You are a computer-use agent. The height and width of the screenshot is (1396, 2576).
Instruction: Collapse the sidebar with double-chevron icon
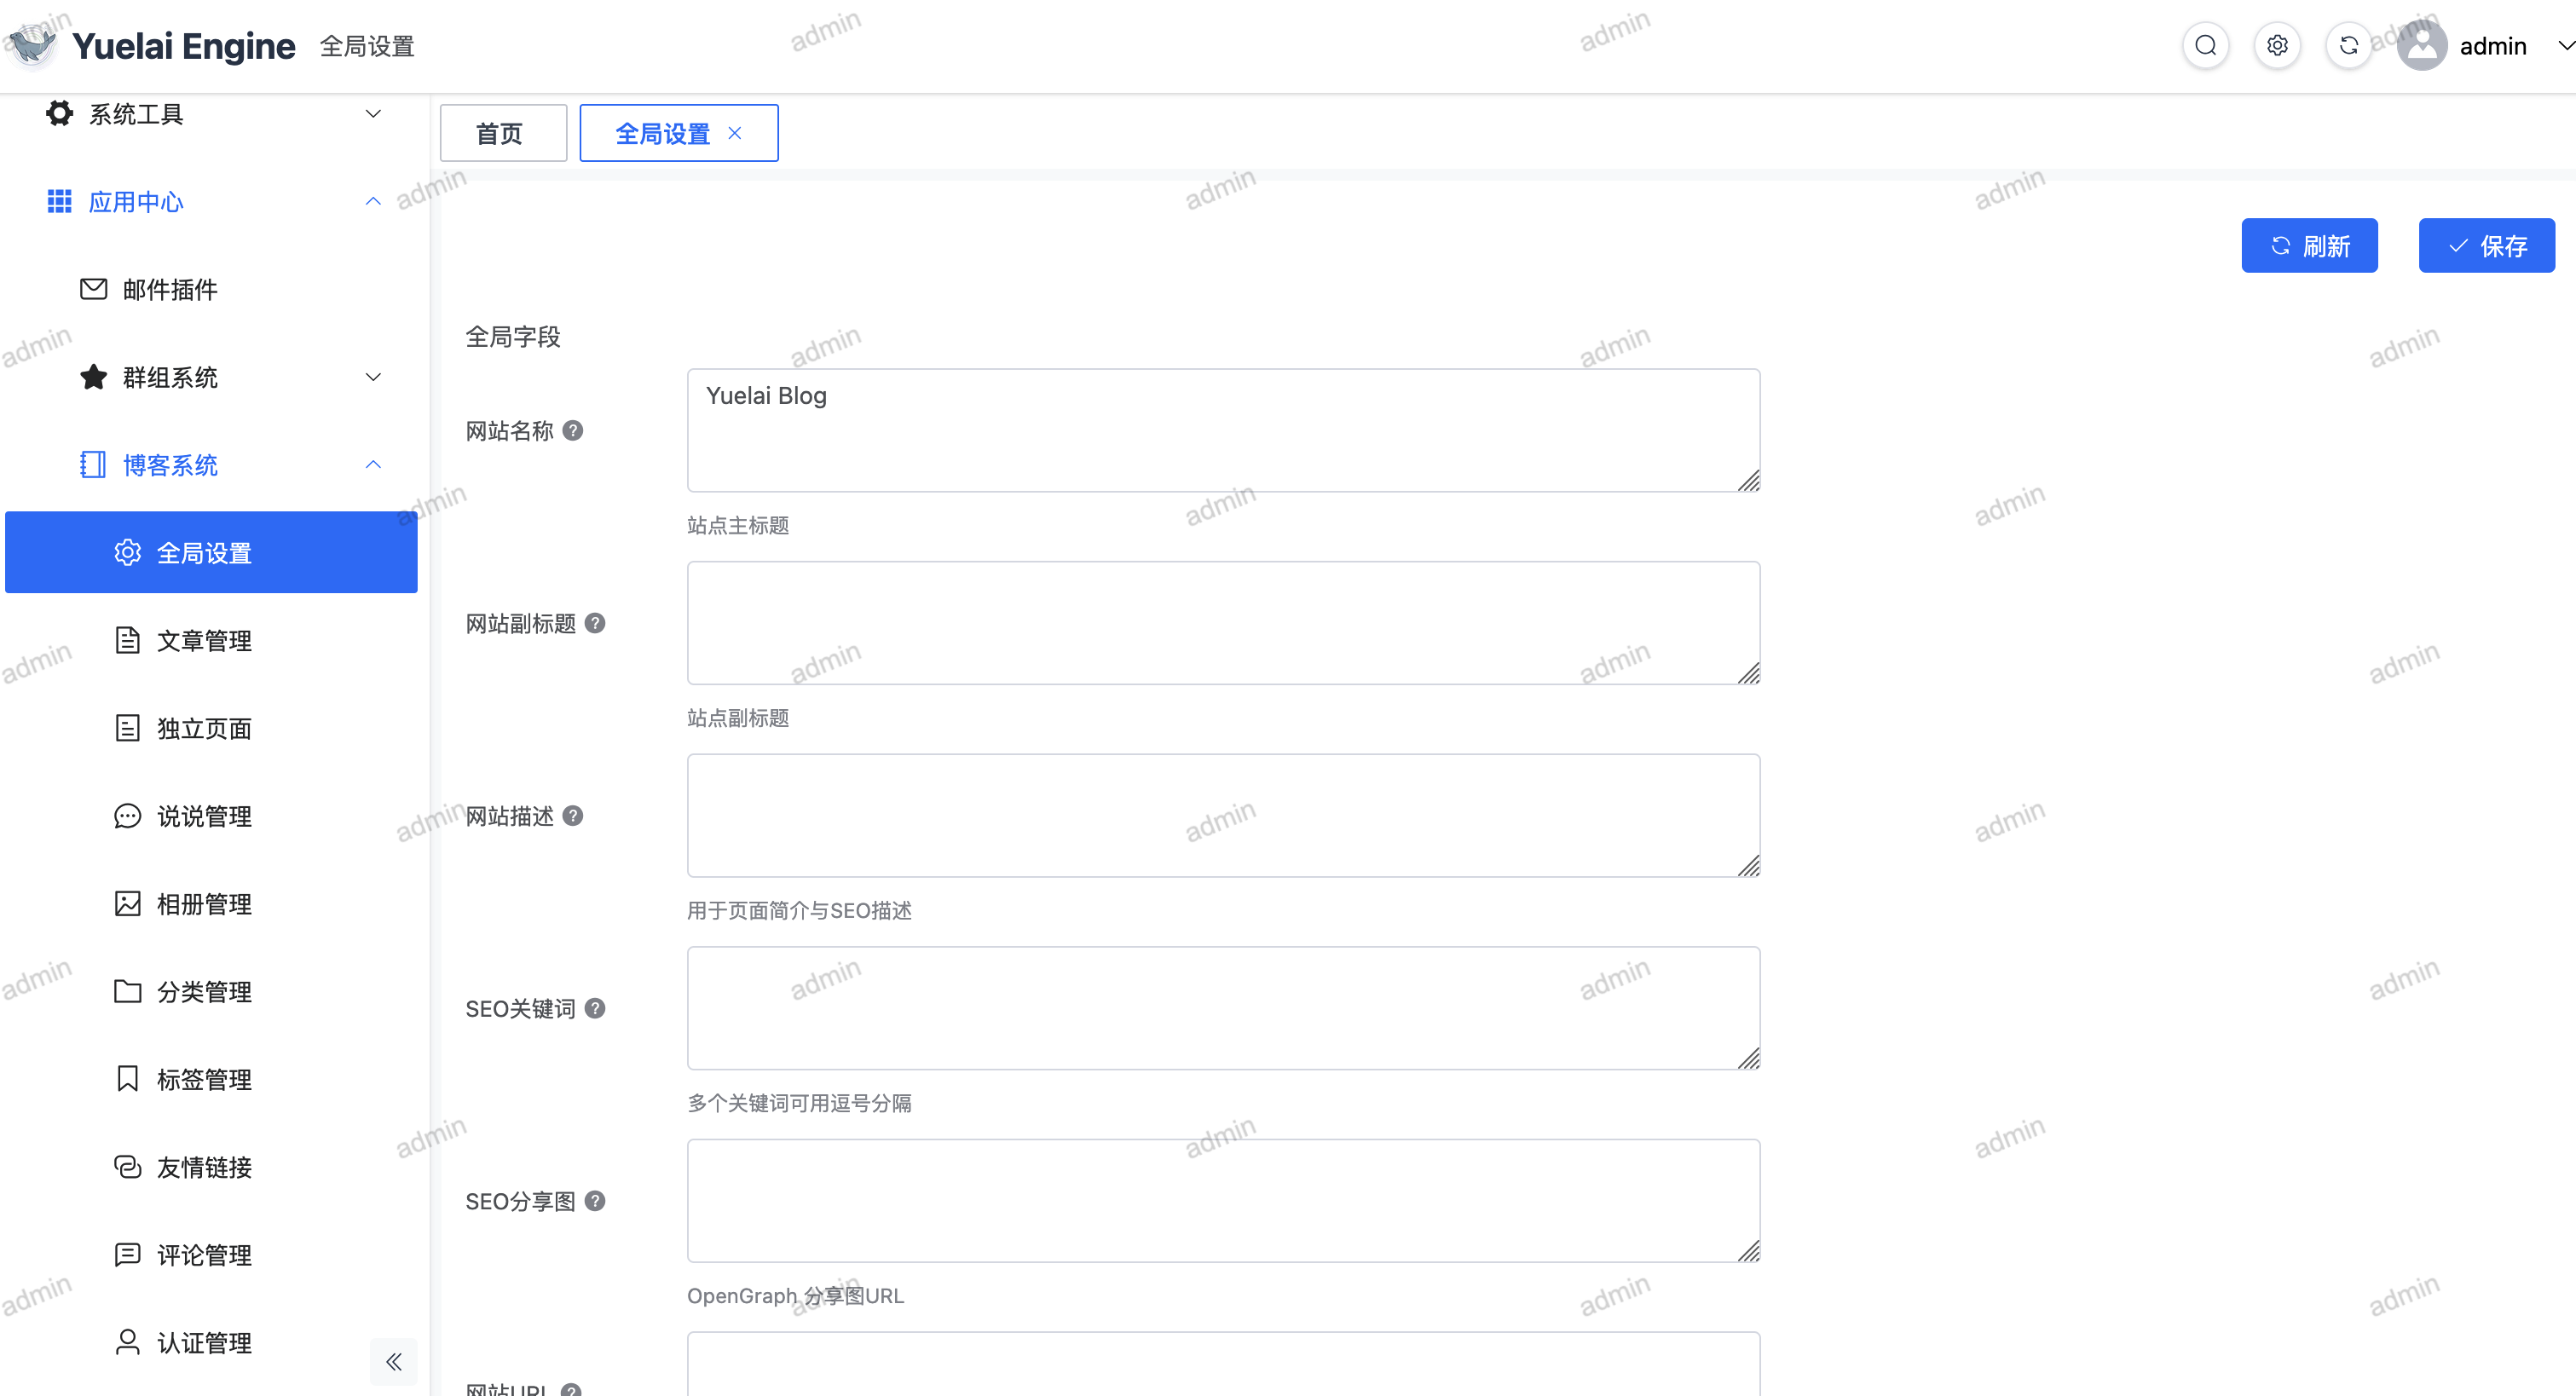(x=394, y=1361)
